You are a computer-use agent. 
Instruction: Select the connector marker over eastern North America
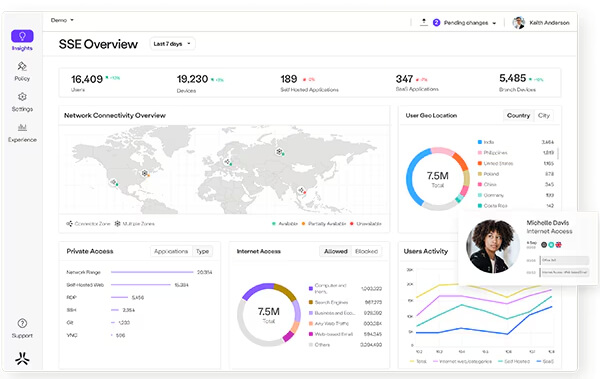tap(145, 173)
